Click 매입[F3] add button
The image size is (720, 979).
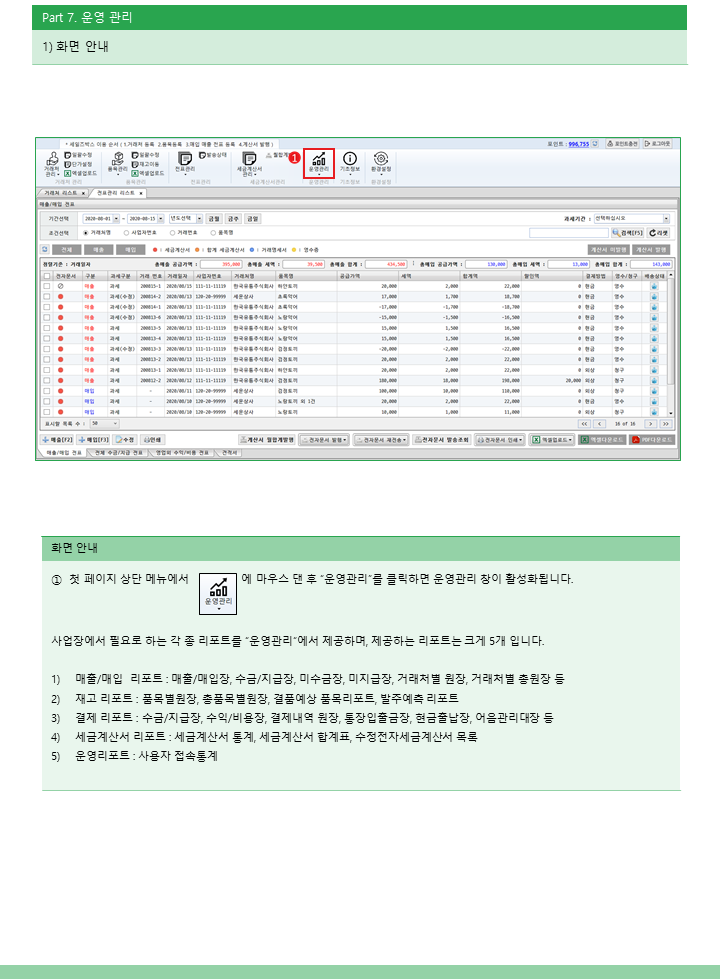[x=94, y=440]
